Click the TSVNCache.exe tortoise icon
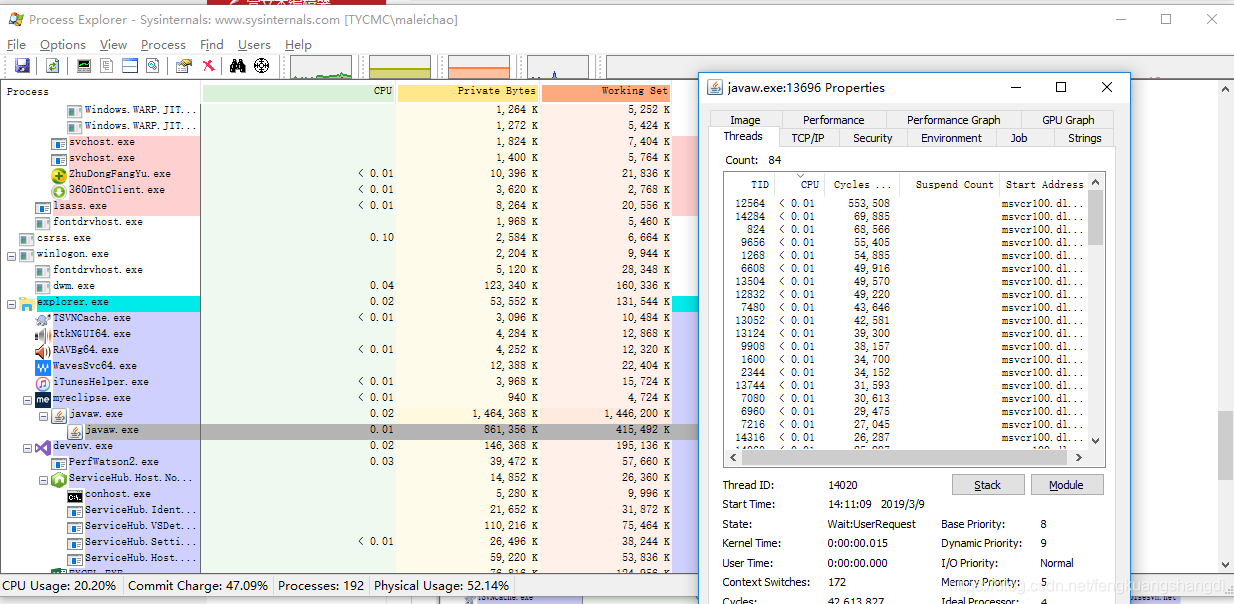1234x604 pixels. [x=43, y=318]
